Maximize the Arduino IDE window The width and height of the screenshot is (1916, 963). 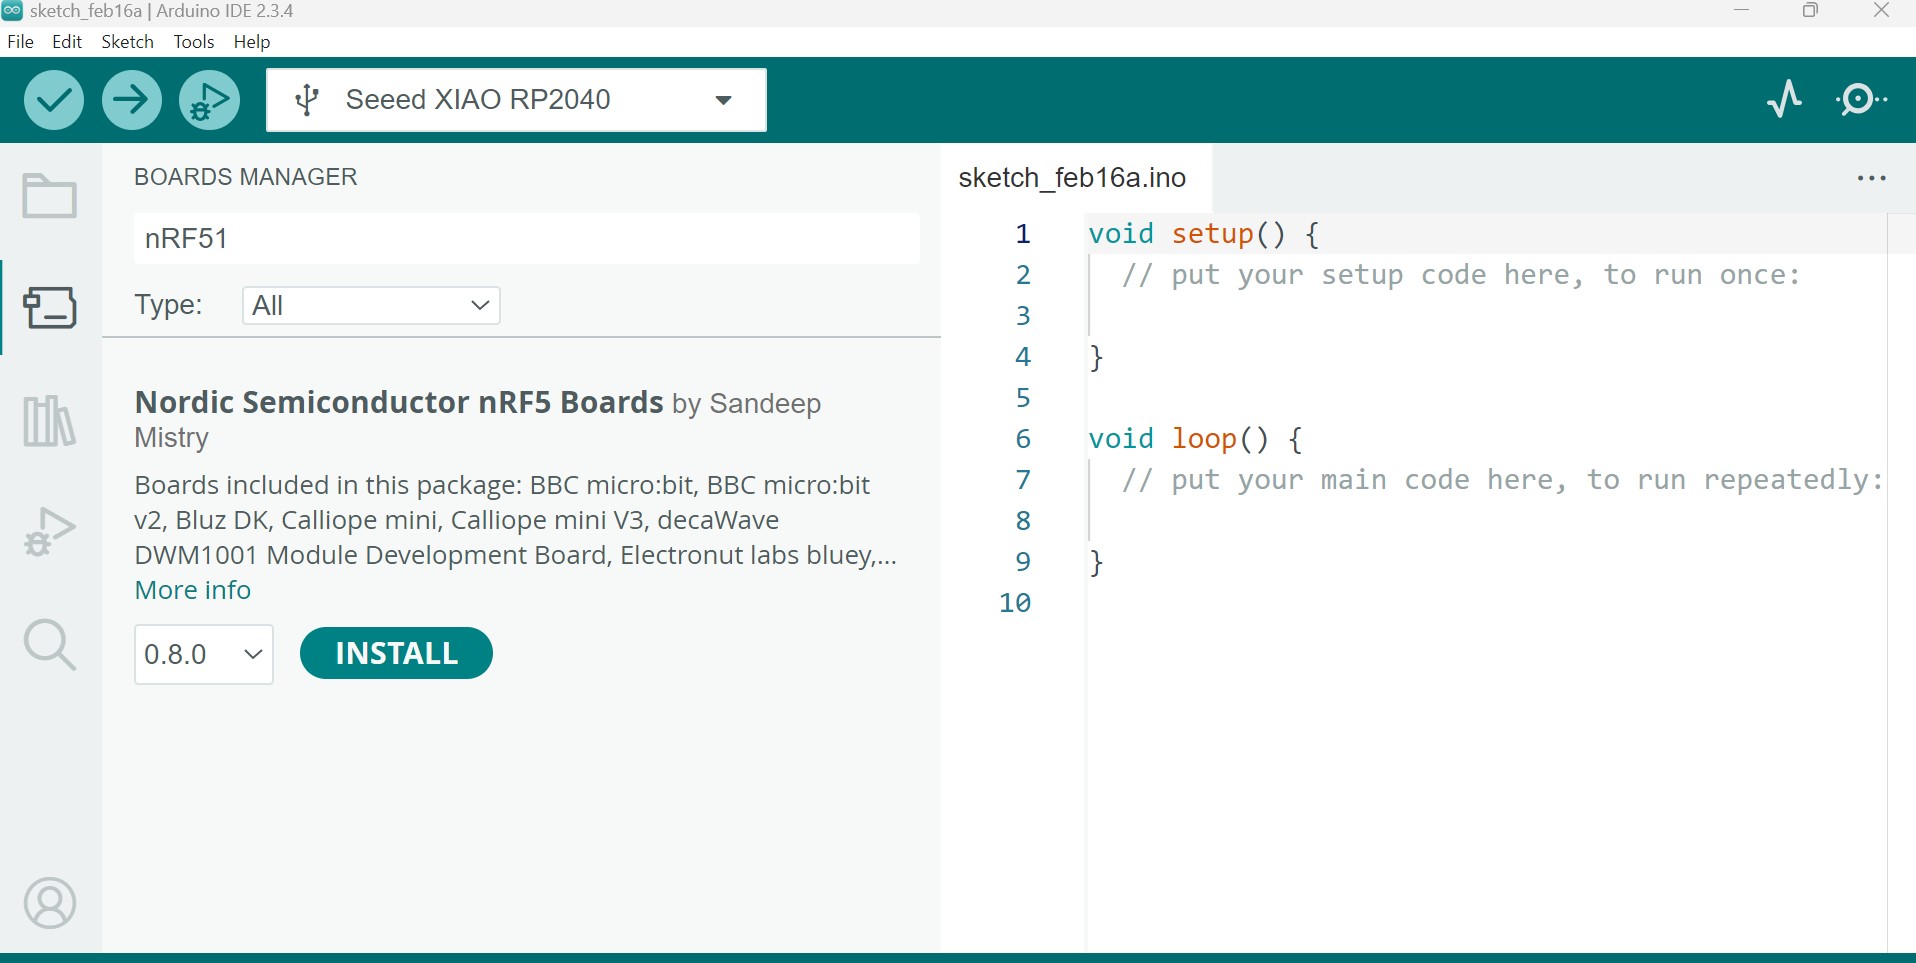[x=1811, y=11]
